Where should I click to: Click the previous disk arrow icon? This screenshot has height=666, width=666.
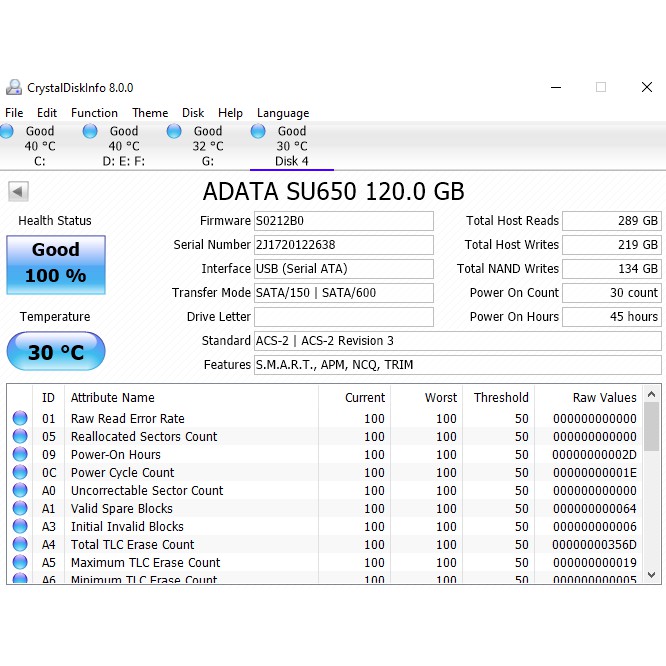pos(18,192)
